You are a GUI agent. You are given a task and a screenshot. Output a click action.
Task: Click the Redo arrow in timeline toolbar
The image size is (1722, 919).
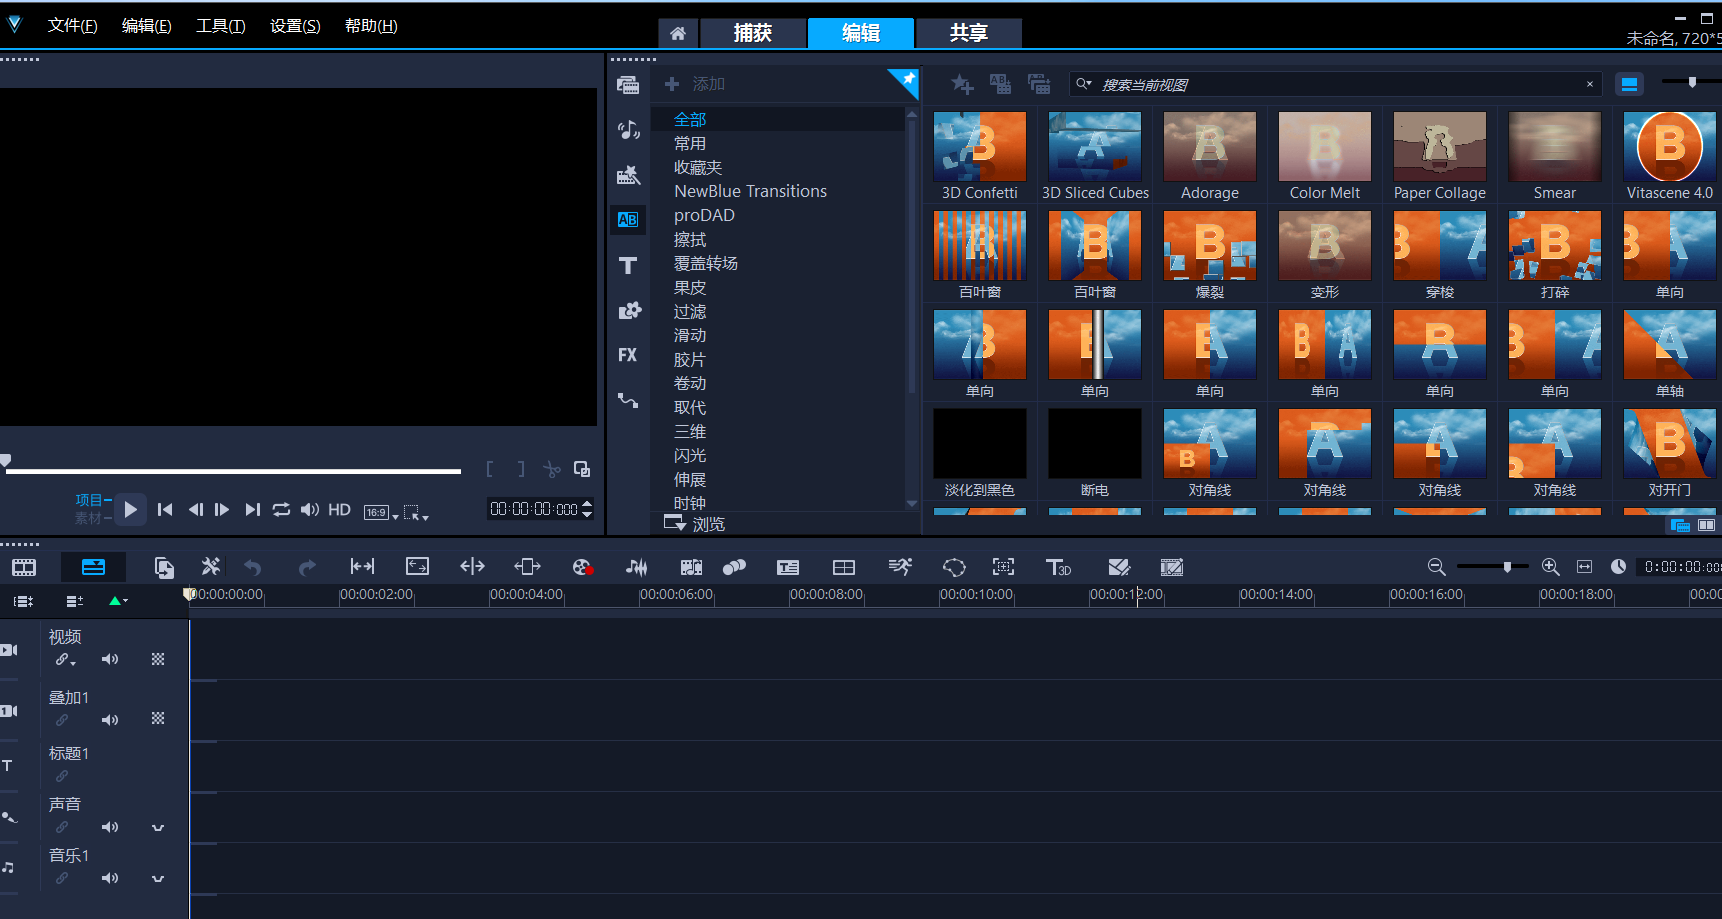307,568
